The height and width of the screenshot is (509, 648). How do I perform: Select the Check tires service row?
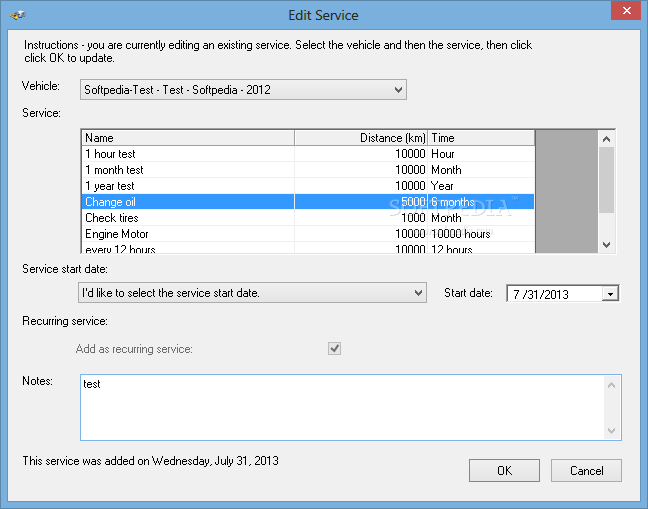(x=308, y=218)
